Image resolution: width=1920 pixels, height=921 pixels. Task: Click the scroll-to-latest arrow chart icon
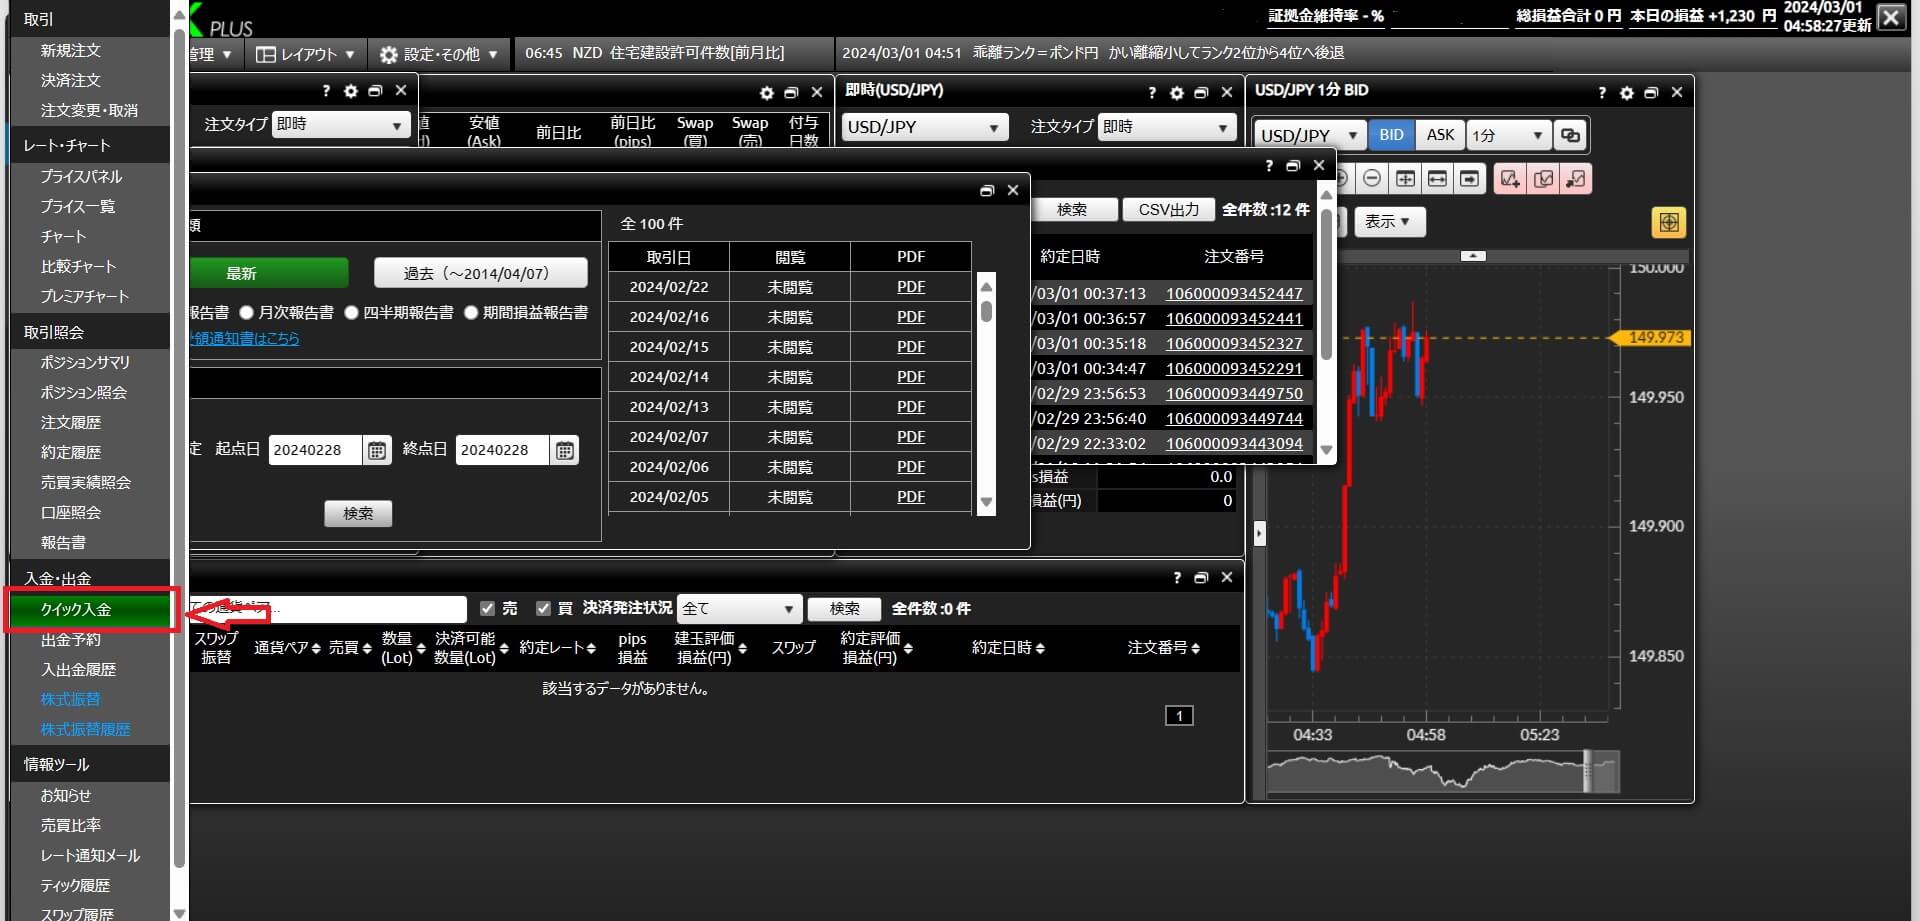[1469, 179]
